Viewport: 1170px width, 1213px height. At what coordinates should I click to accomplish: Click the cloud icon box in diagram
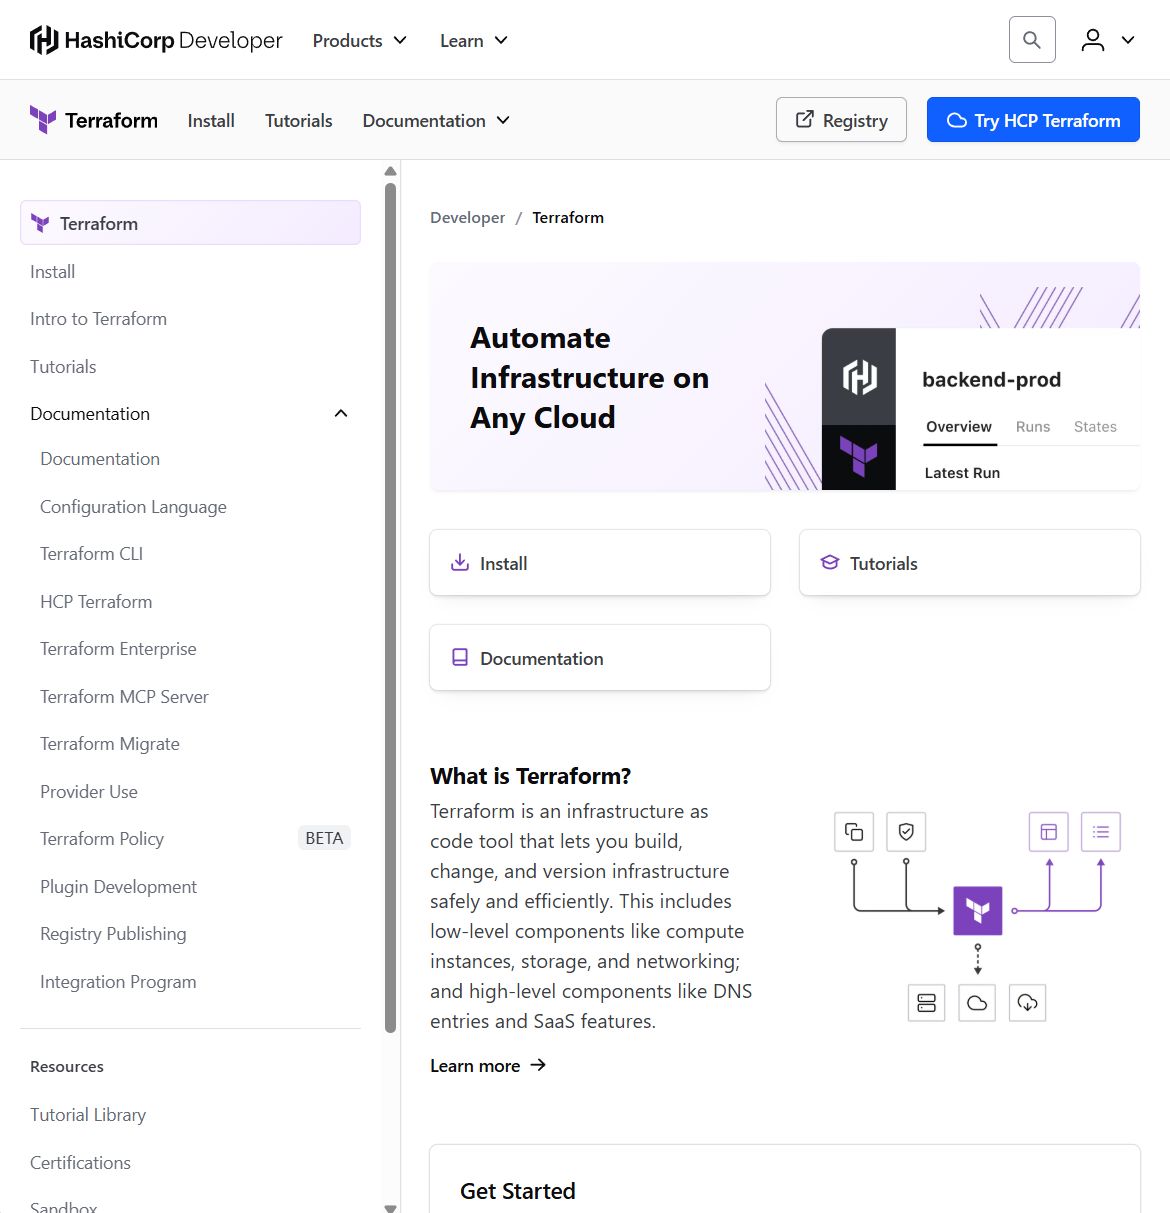click(x=977, y=1003)
